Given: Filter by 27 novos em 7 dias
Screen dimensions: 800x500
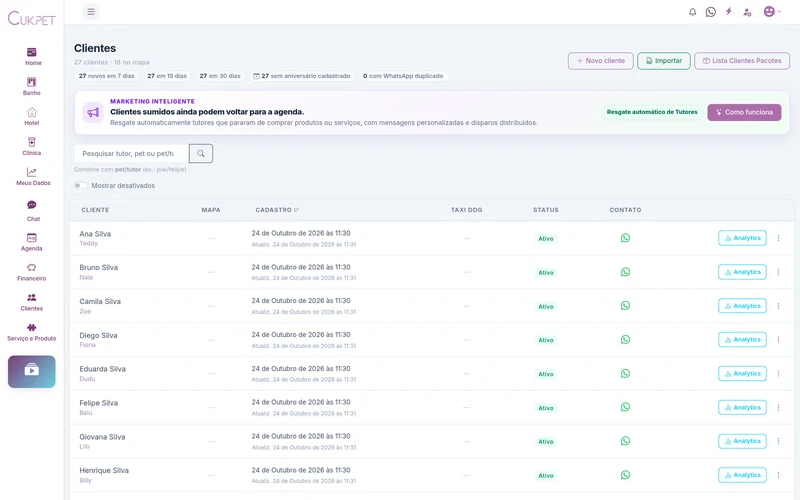Looking at the screenshot, I should (106, 76).
